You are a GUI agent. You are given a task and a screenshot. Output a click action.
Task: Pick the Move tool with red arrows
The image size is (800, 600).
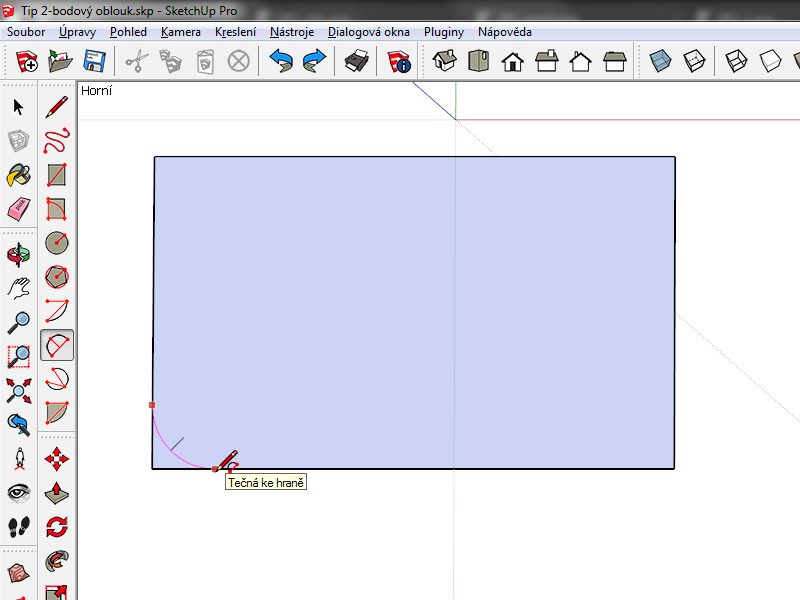[58, 459]
